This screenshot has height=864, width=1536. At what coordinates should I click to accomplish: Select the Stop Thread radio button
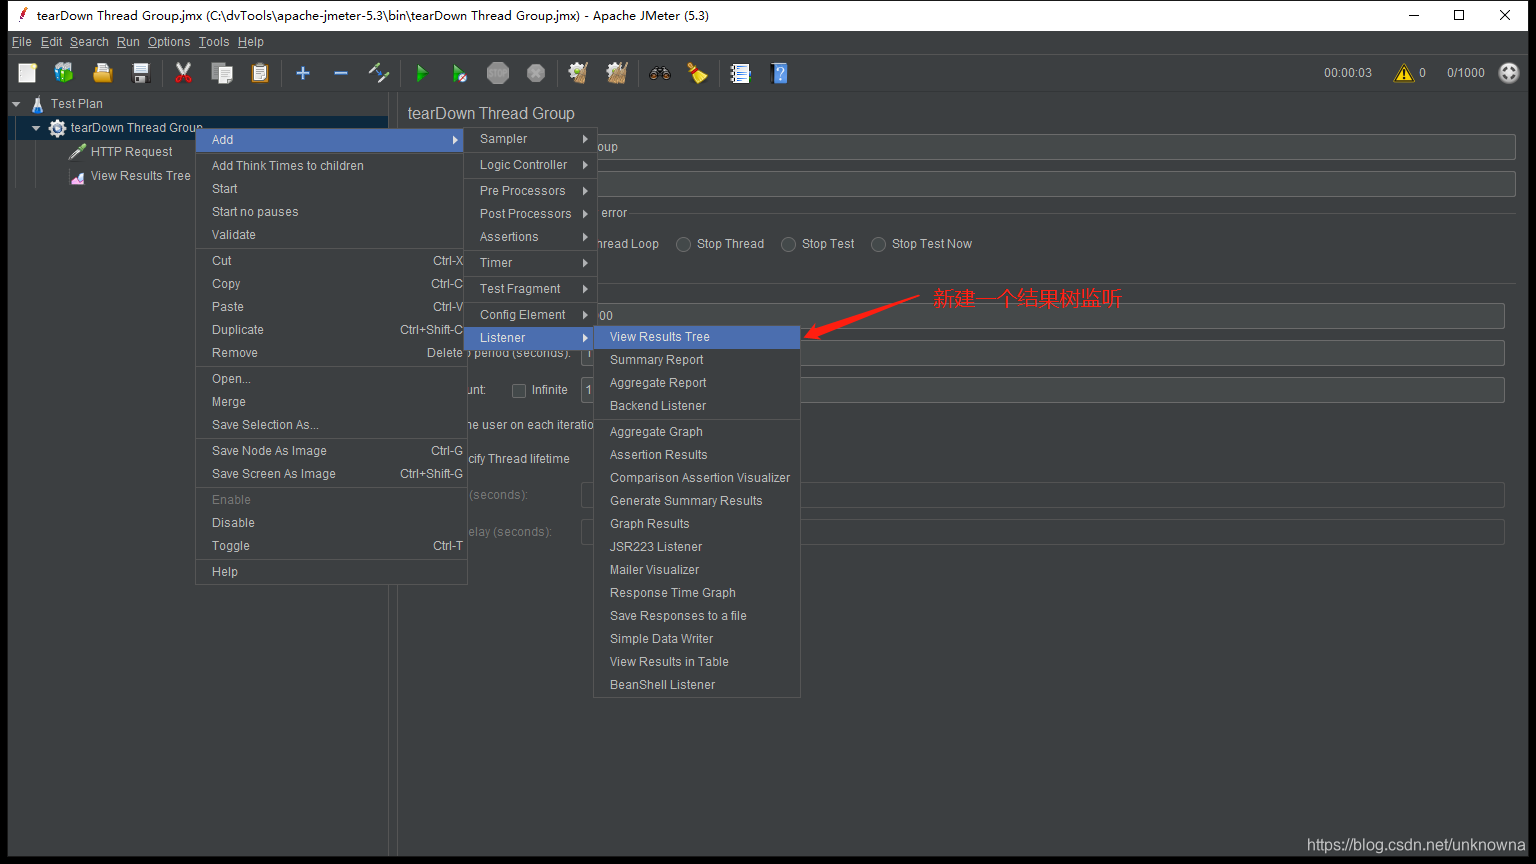pyautogui.click(x=684, y=244)
